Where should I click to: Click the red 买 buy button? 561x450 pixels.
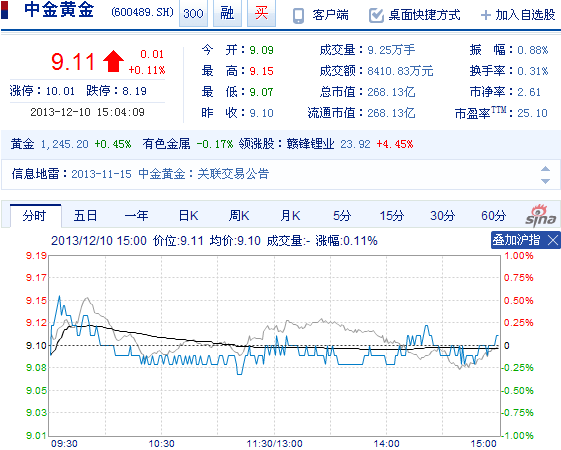(261, 13)
